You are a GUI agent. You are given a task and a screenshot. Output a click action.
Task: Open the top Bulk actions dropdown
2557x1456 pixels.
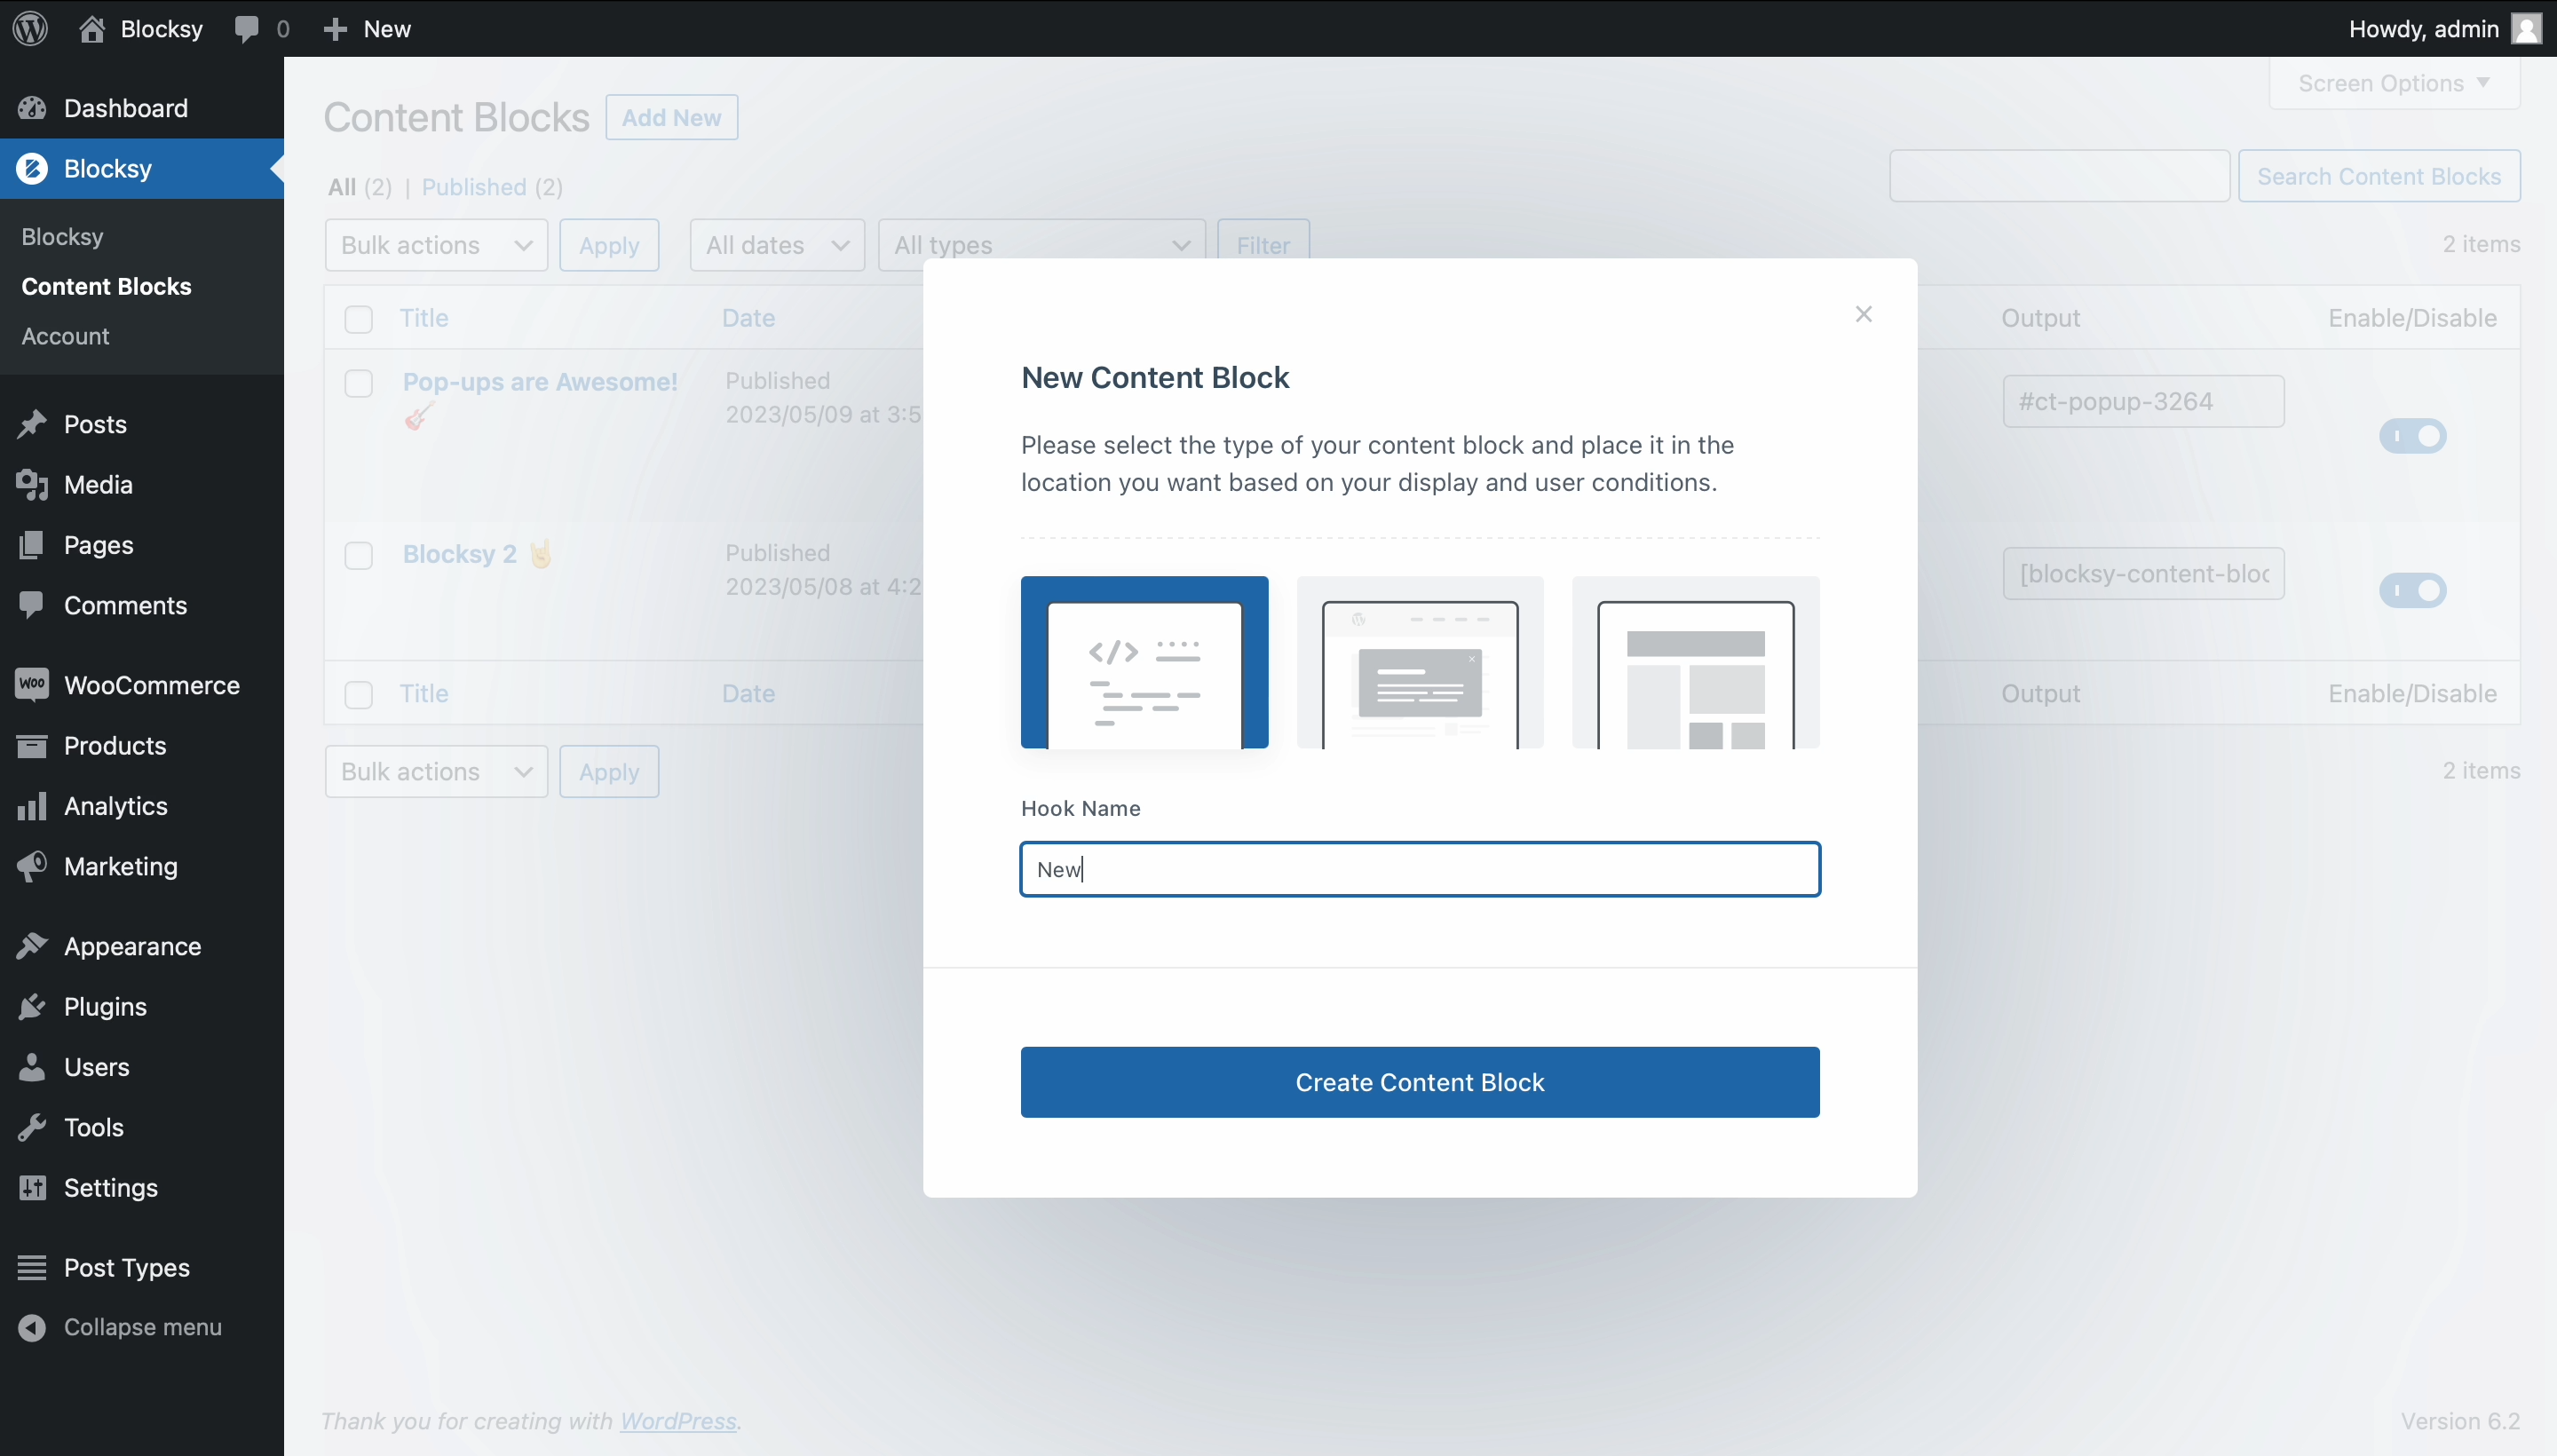coord(436,245)
